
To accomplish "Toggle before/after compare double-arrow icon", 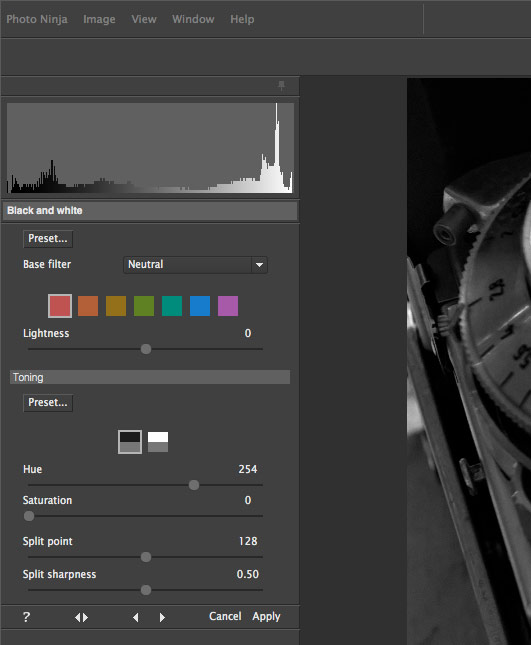I will click(x=81, y=617).
